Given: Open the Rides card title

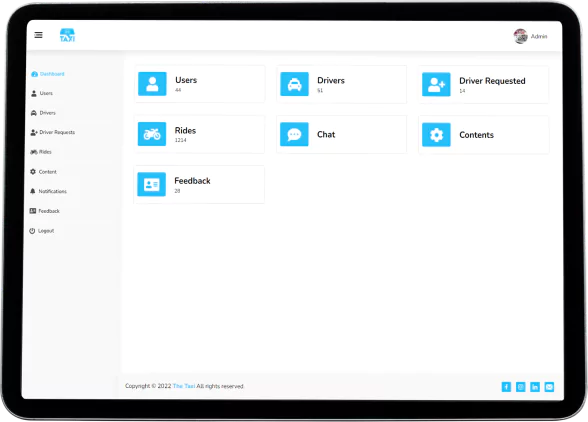Looking at the screenshot, I should click(x=185, y=131).
